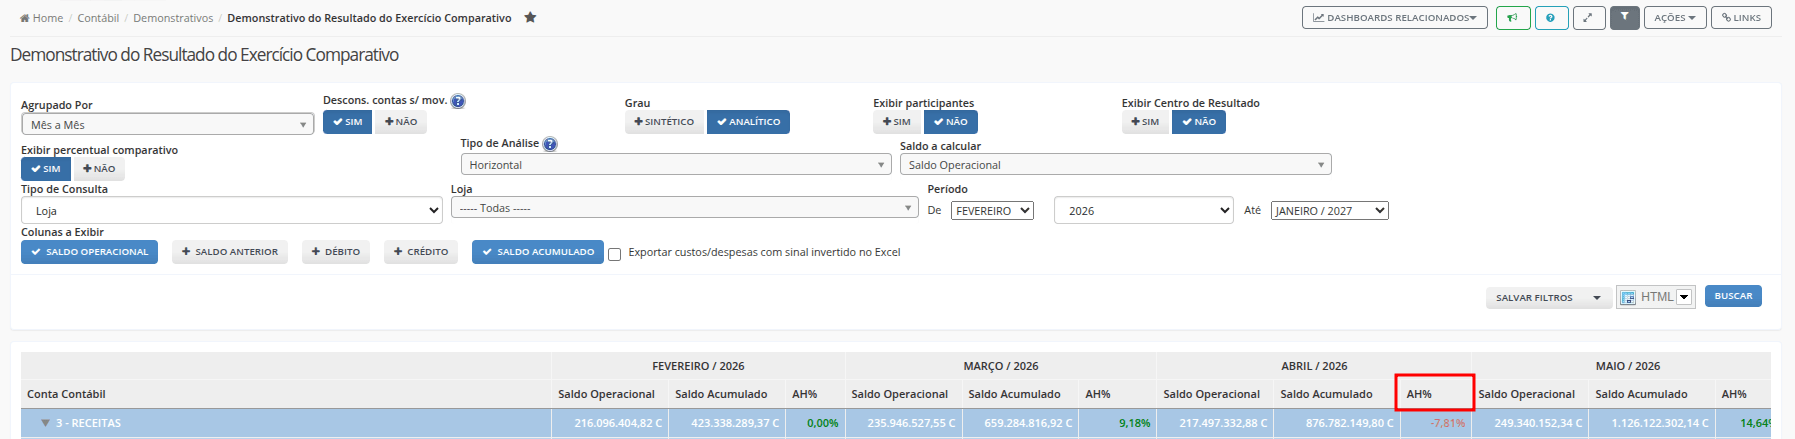1795x439 pixels.
Task: Open arrow next to Salvar Filtros
Action: coord(1597,298)
